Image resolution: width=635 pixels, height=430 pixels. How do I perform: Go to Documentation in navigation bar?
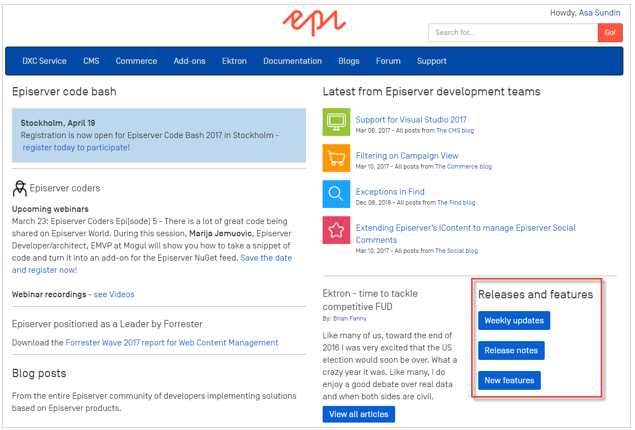tap(292, 61)
